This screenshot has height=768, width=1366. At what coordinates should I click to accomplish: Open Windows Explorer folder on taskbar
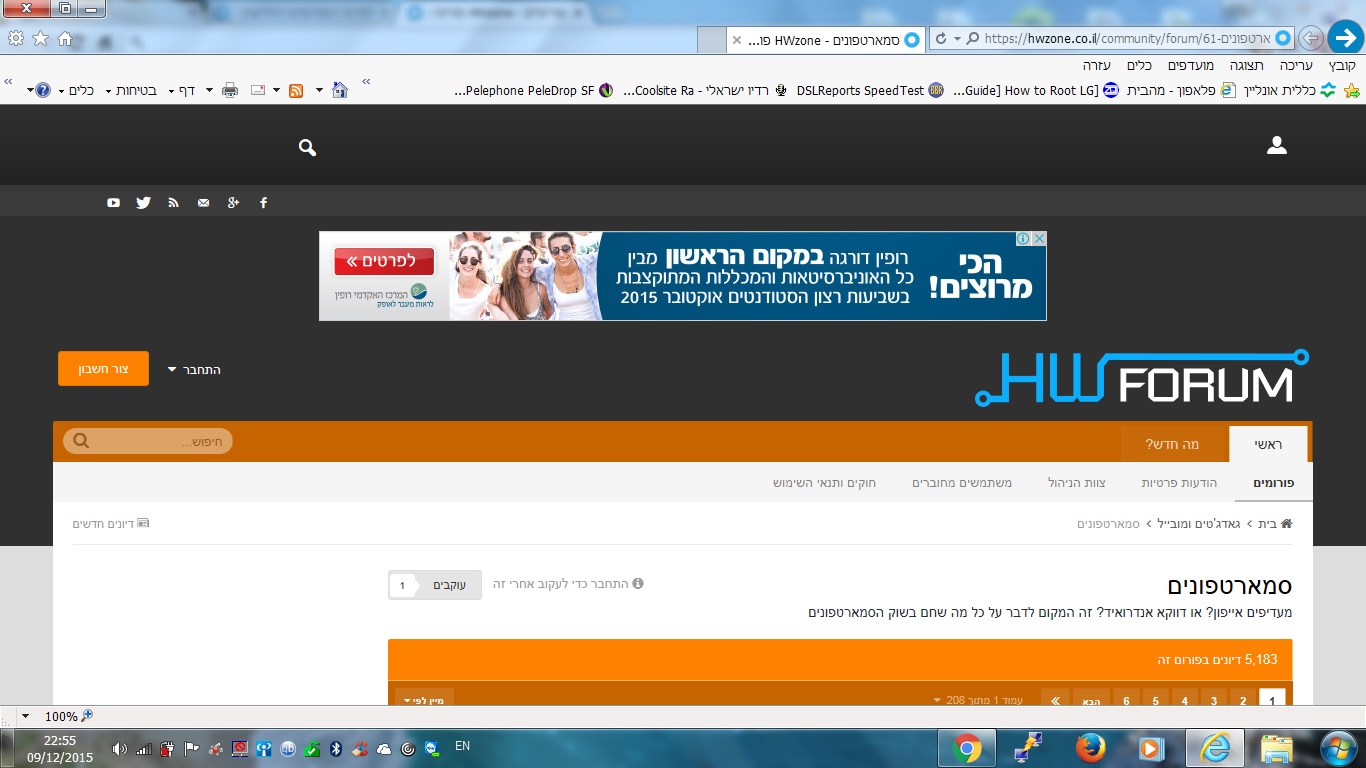(1276, 748)
